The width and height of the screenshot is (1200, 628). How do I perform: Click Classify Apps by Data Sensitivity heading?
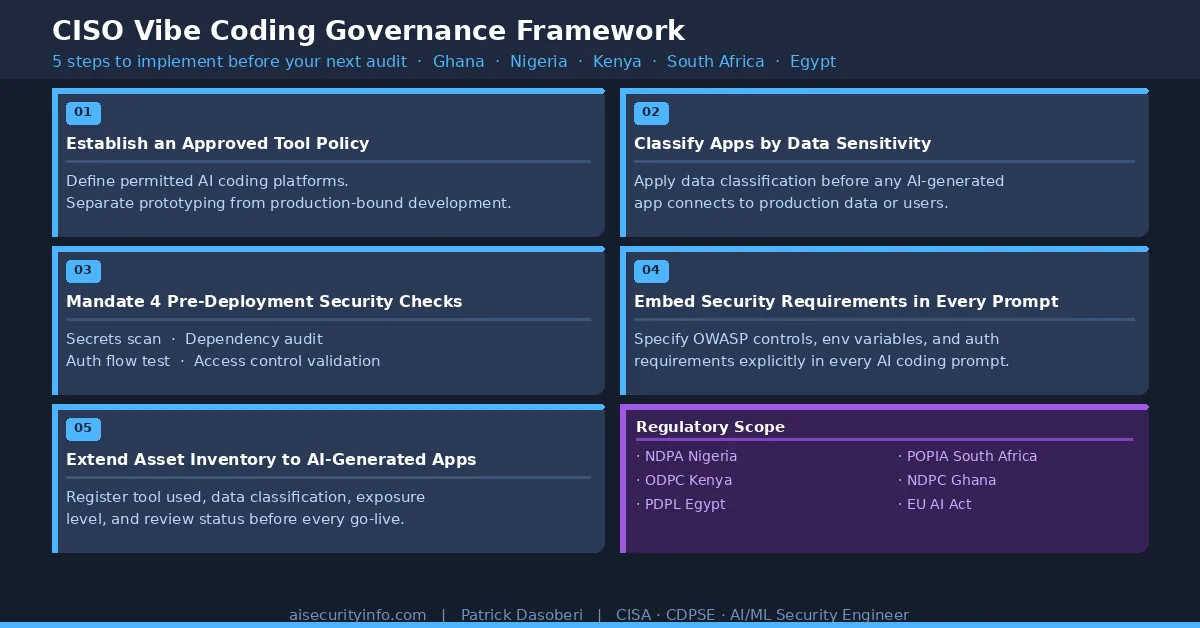782,144
